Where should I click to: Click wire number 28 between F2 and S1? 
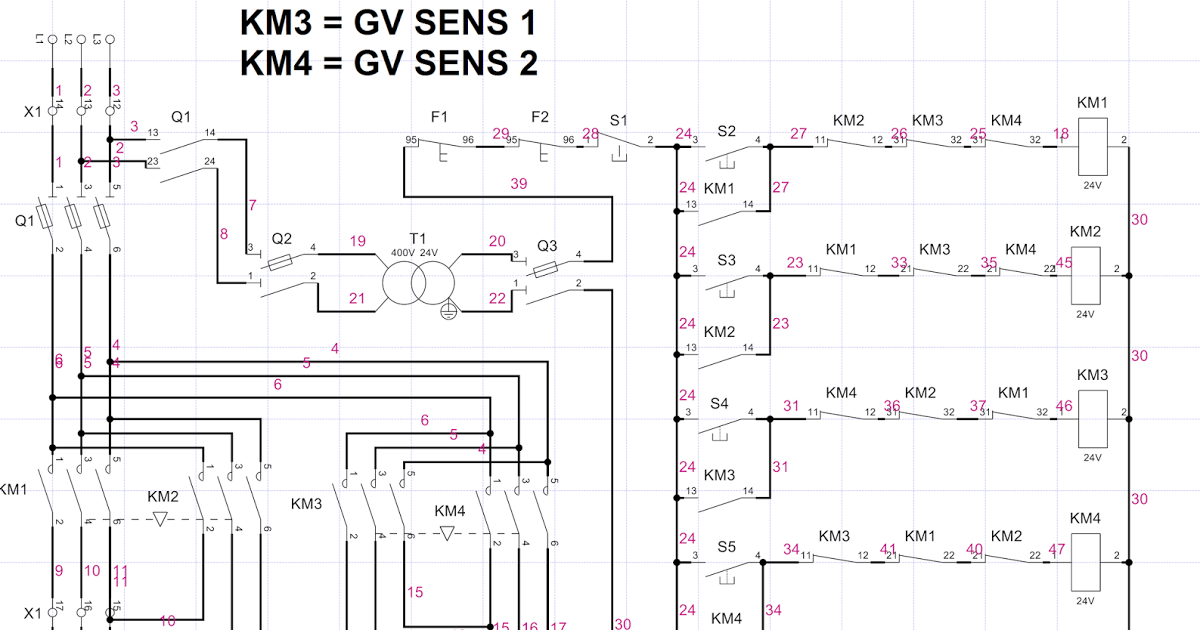(591, 133)
